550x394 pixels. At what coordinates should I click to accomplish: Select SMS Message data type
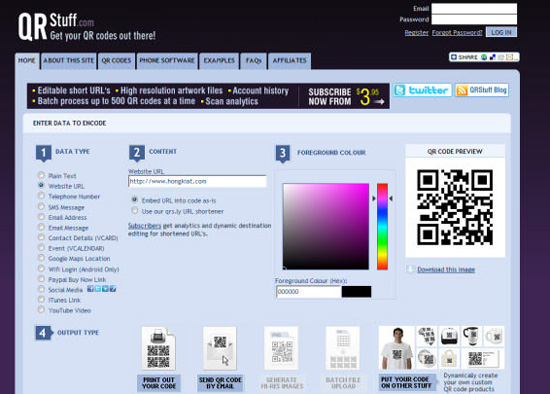tap(41, 206)
